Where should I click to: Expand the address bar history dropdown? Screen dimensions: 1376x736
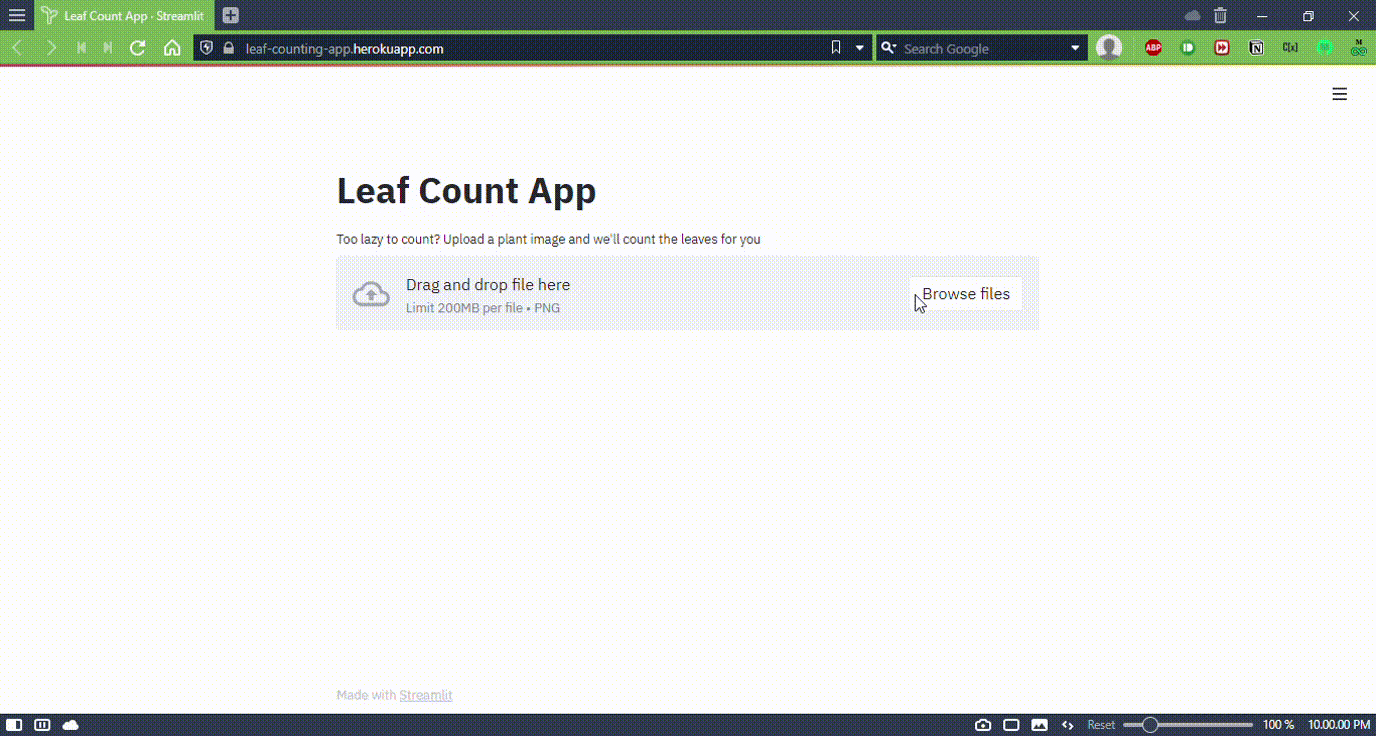click(859, 48)
